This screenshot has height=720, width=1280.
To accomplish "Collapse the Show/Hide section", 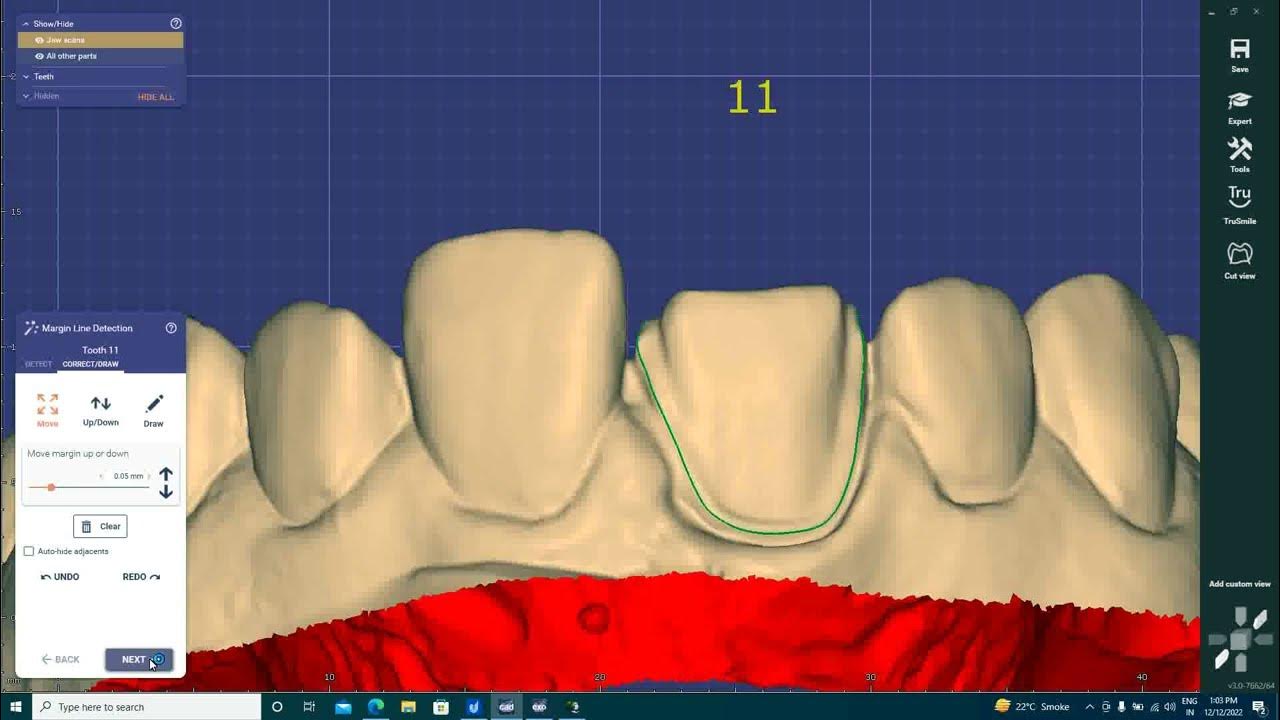I will point(26,23).
